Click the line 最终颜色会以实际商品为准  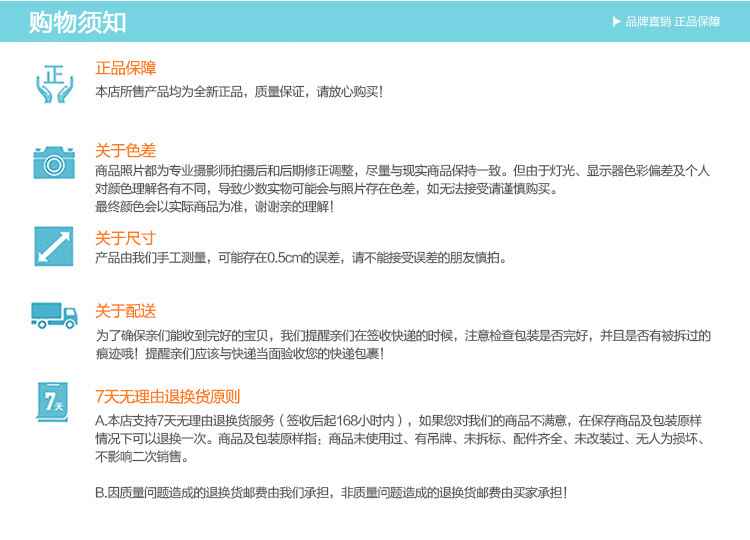click(x=214, y=207)
